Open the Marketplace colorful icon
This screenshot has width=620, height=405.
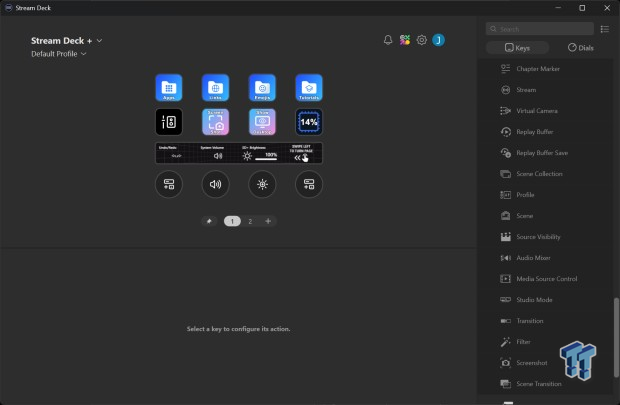405,40
